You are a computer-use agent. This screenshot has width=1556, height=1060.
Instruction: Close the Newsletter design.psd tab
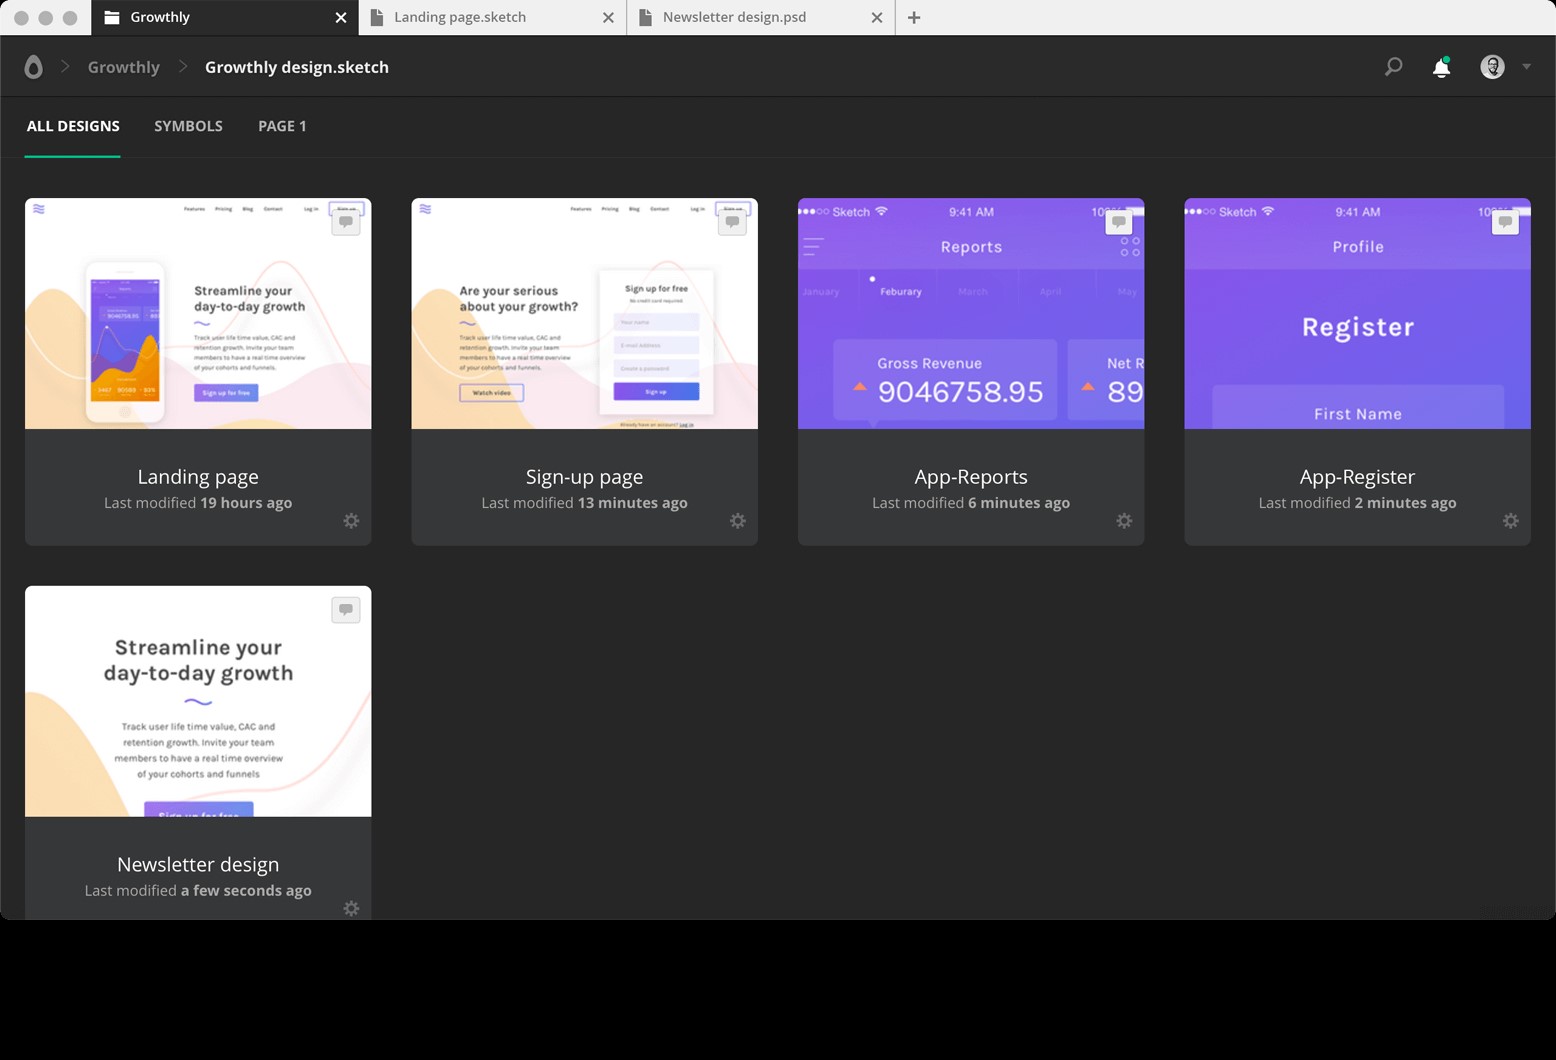click(877, 17)
